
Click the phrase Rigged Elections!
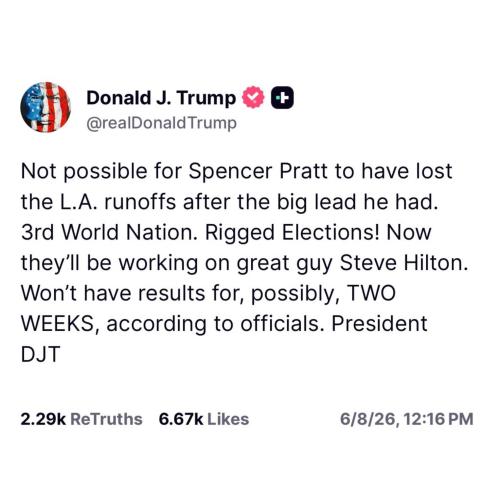click(292, 233)
